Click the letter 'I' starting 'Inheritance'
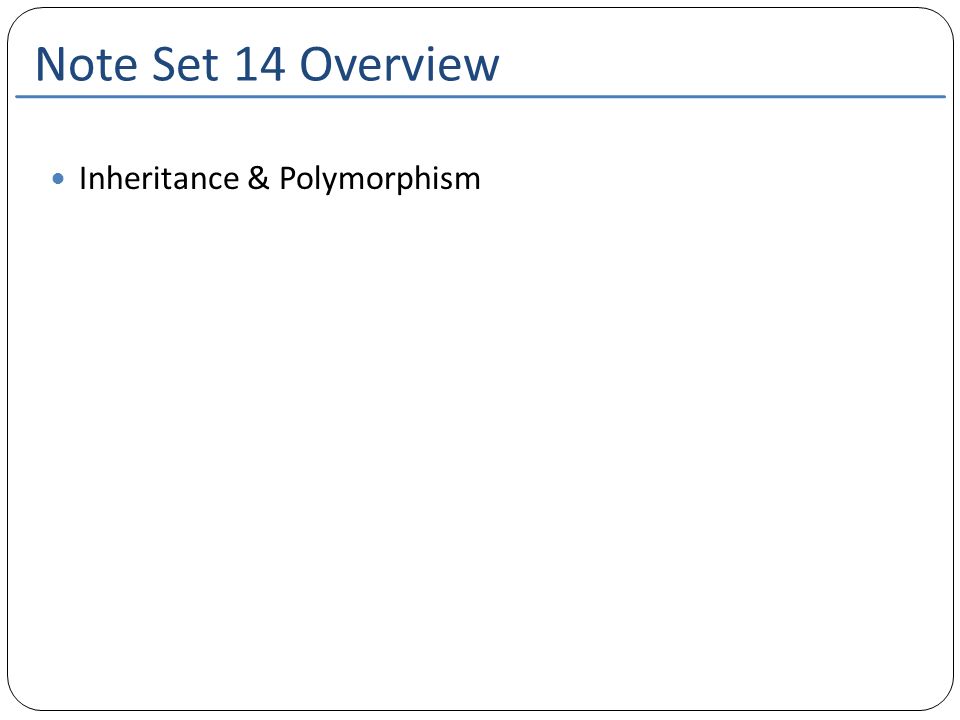The height and width of the screenshot is (720, 960). (83, 178)
